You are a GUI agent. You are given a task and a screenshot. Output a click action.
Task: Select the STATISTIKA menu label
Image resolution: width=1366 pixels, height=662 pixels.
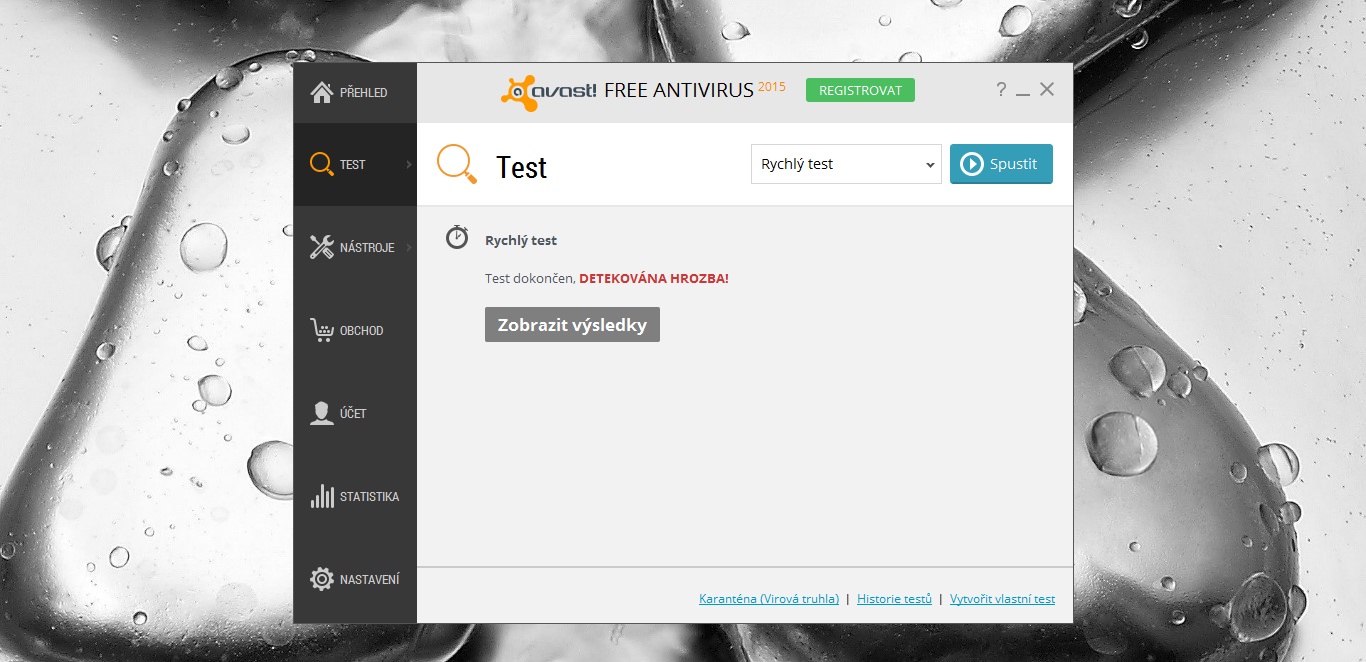pos(369,497)
